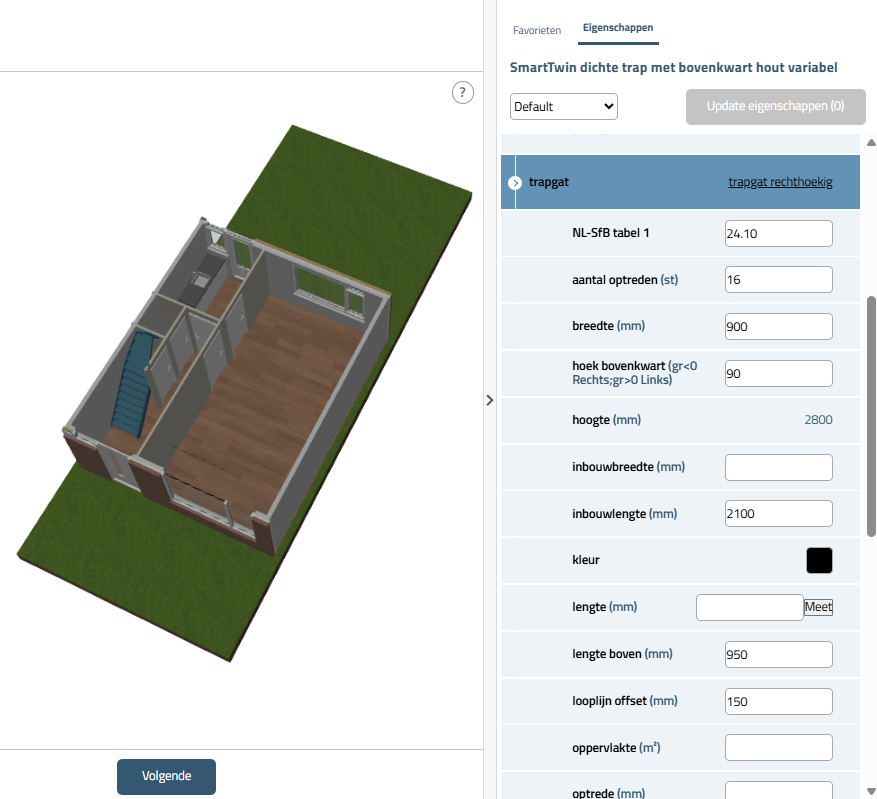The width and height of the screenshot is (877, 799).
Task: Click the looplijn offset input field
Action: point(778,701)
